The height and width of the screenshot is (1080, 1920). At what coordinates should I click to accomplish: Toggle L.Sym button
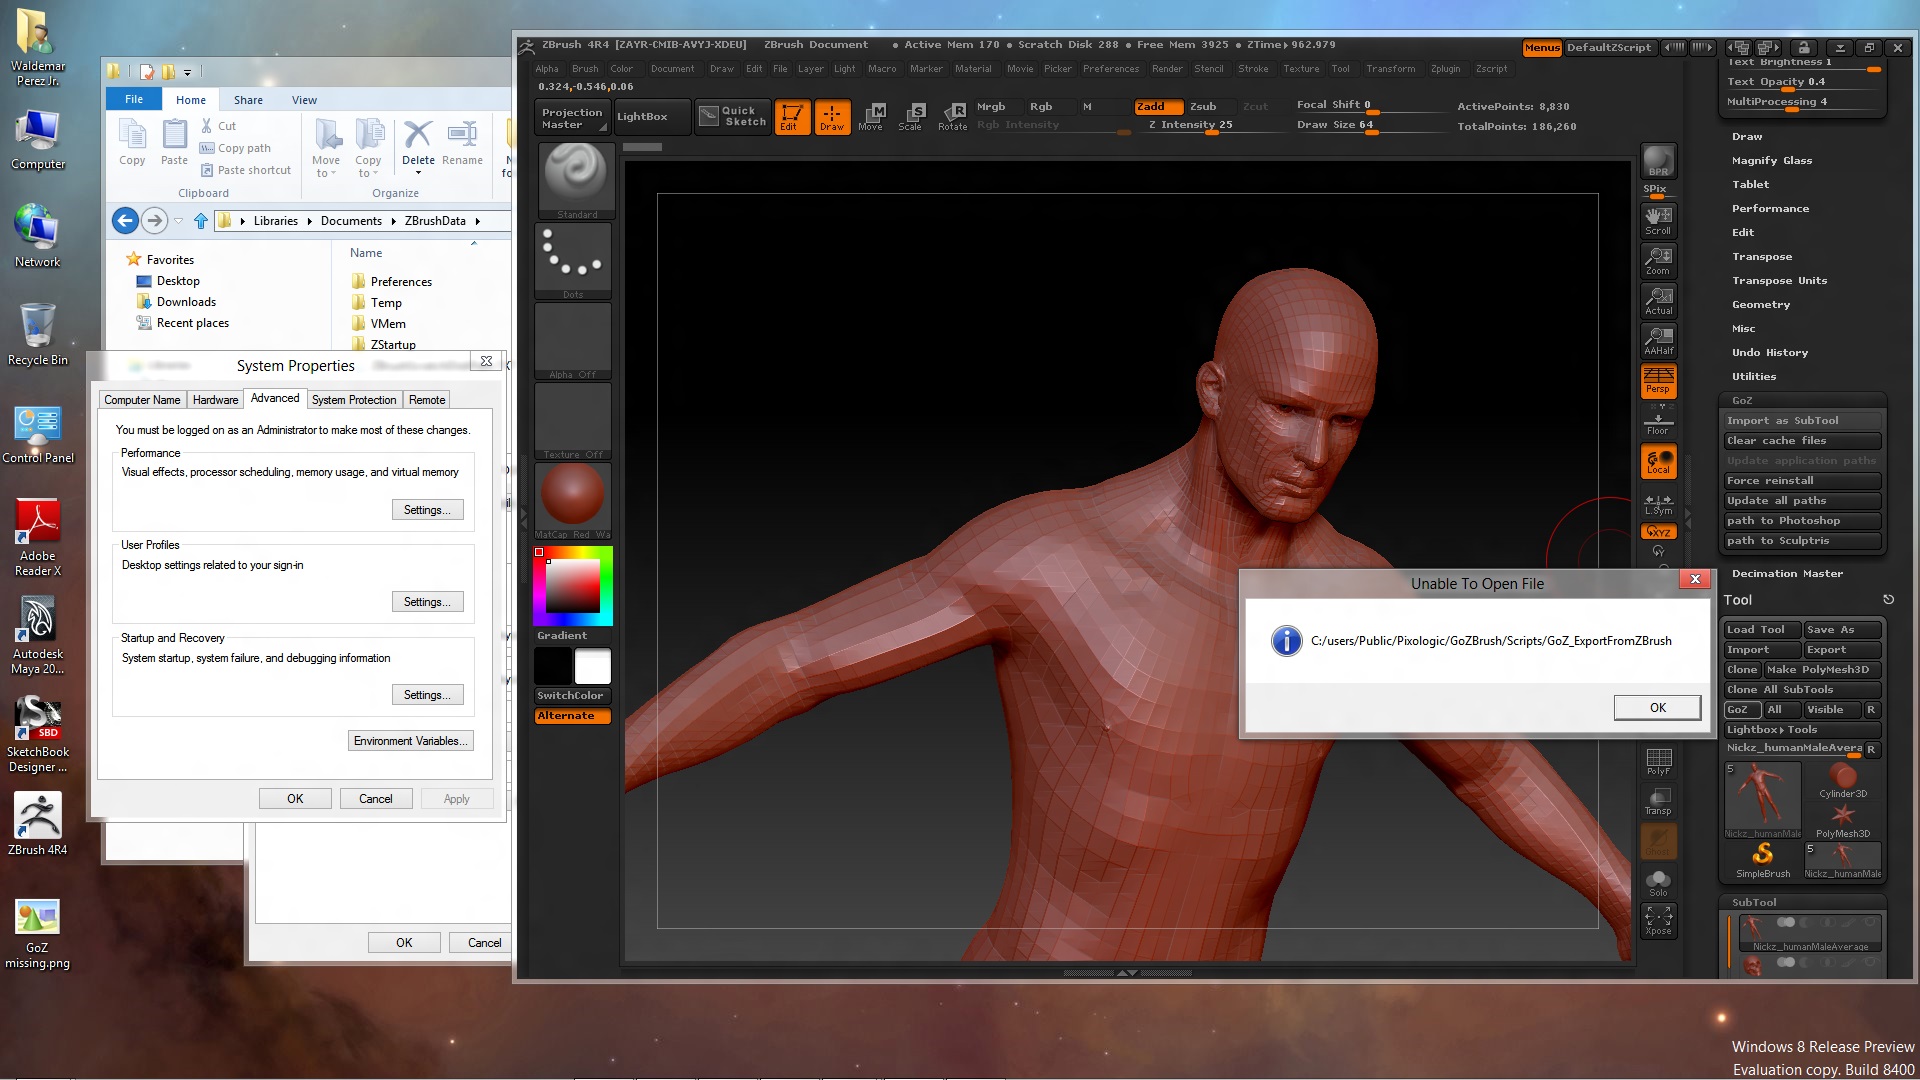[1658, 505]
